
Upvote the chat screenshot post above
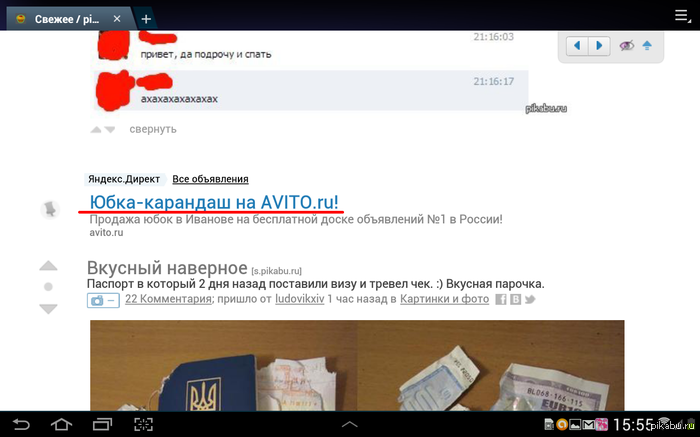point(96,130)
